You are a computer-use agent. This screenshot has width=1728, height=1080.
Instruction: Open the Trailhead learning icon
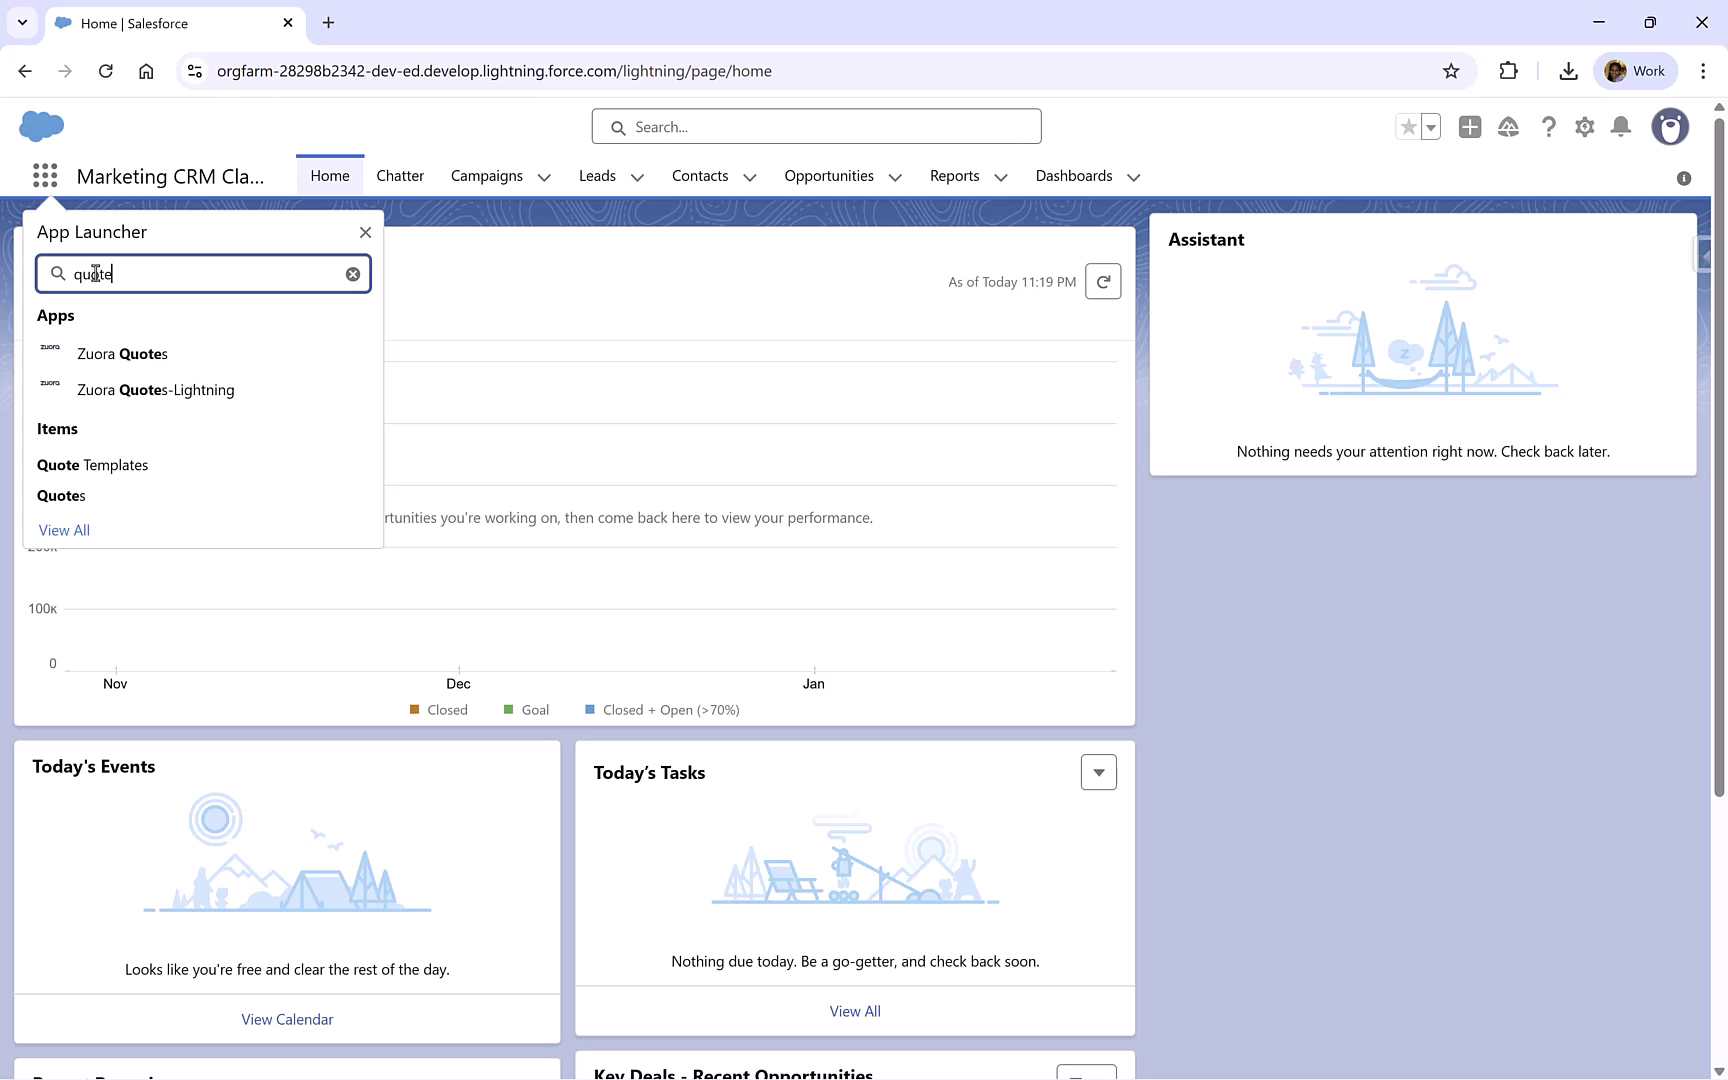click(1509, 127)
